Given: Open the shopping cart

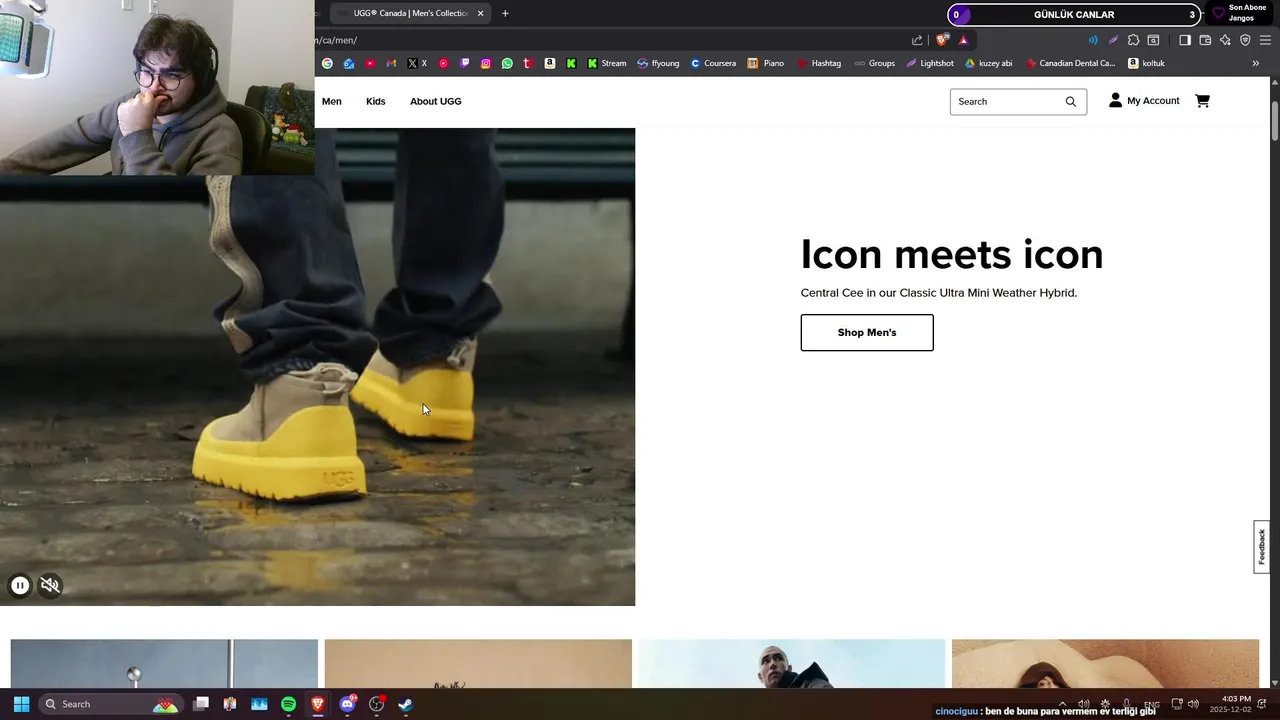Looking at the screenshot, I should [1202, 101].
